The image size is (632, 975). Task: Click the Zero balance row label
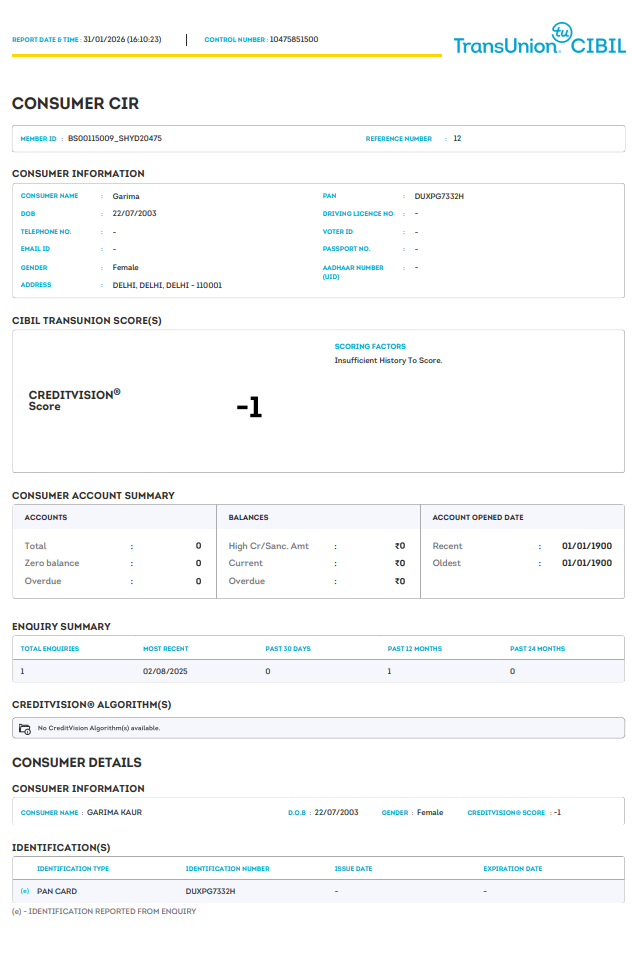coord(52,563)
